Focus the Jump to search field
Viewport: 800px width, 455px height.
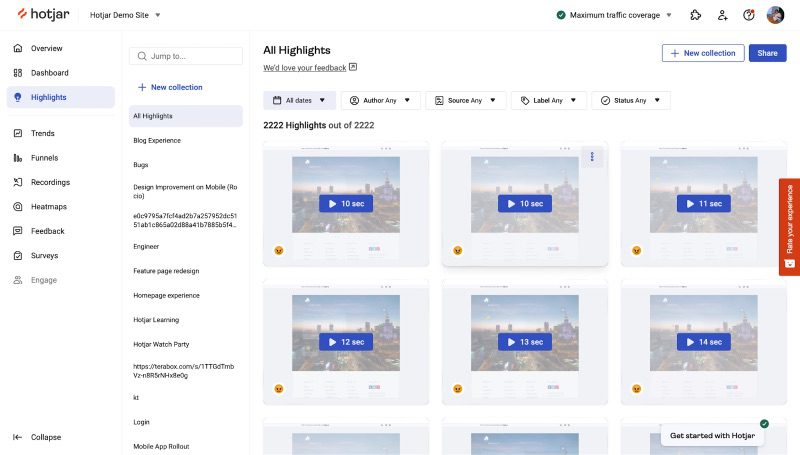click(186, 56)
